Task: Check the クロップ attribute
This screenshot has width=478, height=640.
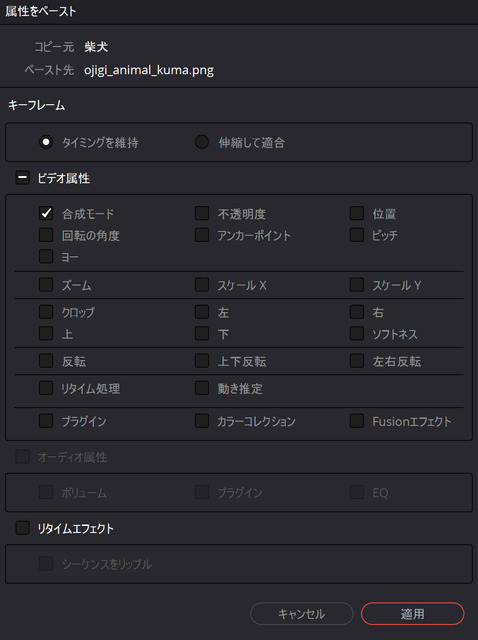Action: (46, 312)
